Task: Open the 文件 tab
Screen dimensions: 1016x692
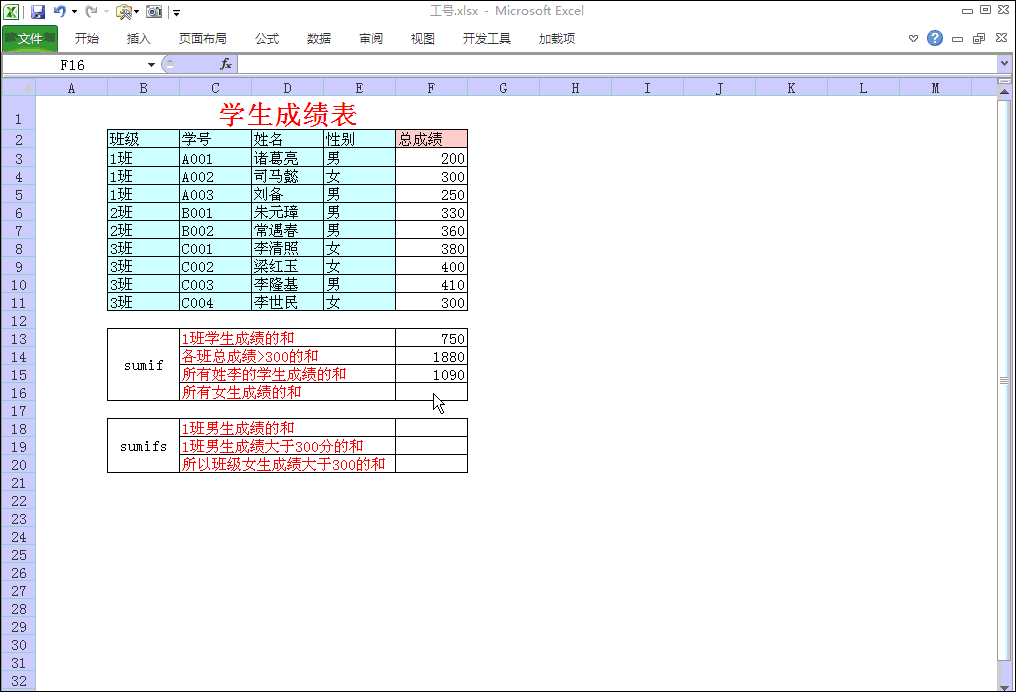Action: click(x=30, y=38)
